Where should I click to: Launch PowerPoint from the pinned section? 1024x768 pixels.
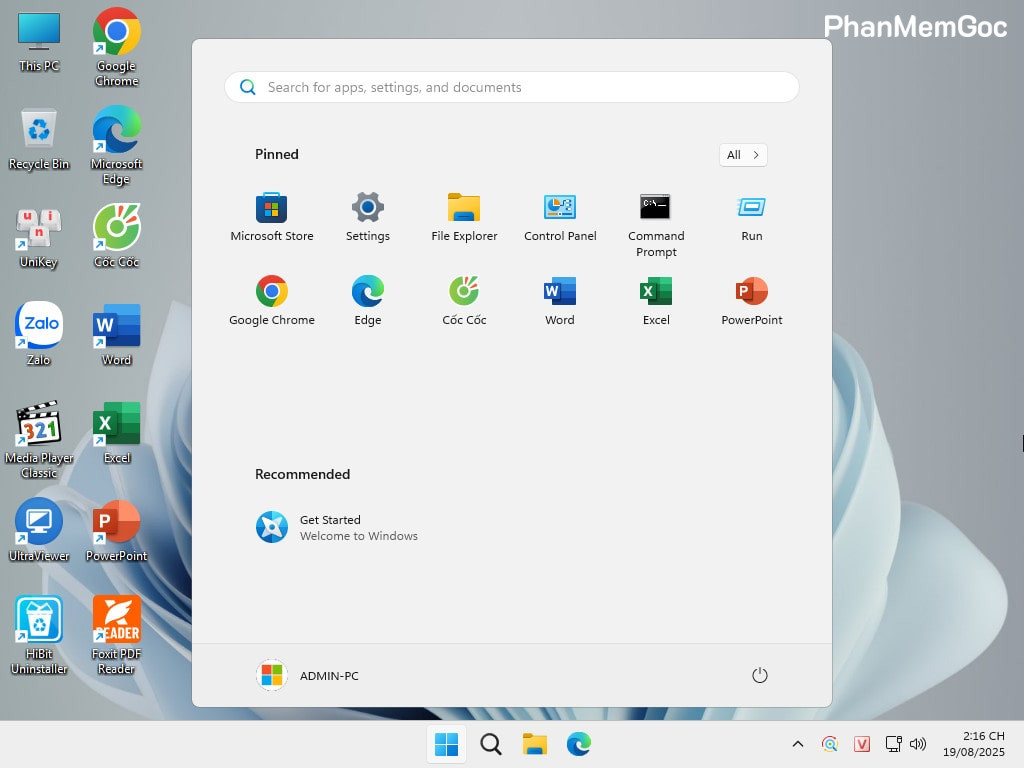pos(752,301)
